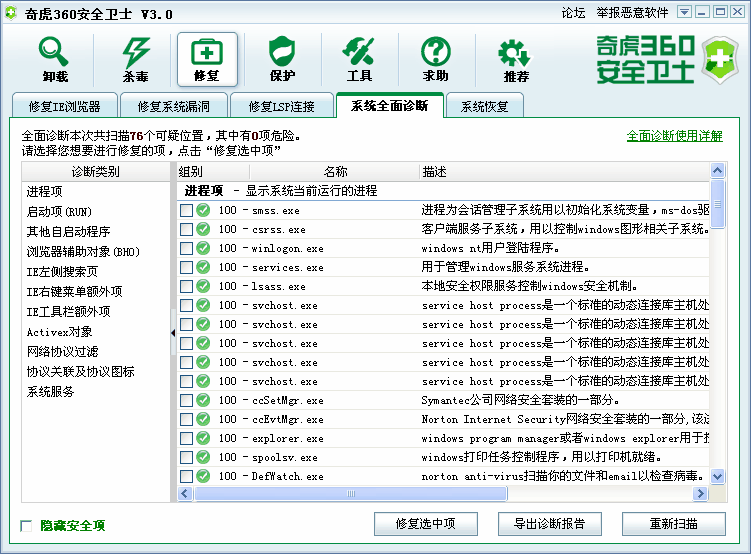Click the vertical scrollbar thumb

click(x=717, y=204)
